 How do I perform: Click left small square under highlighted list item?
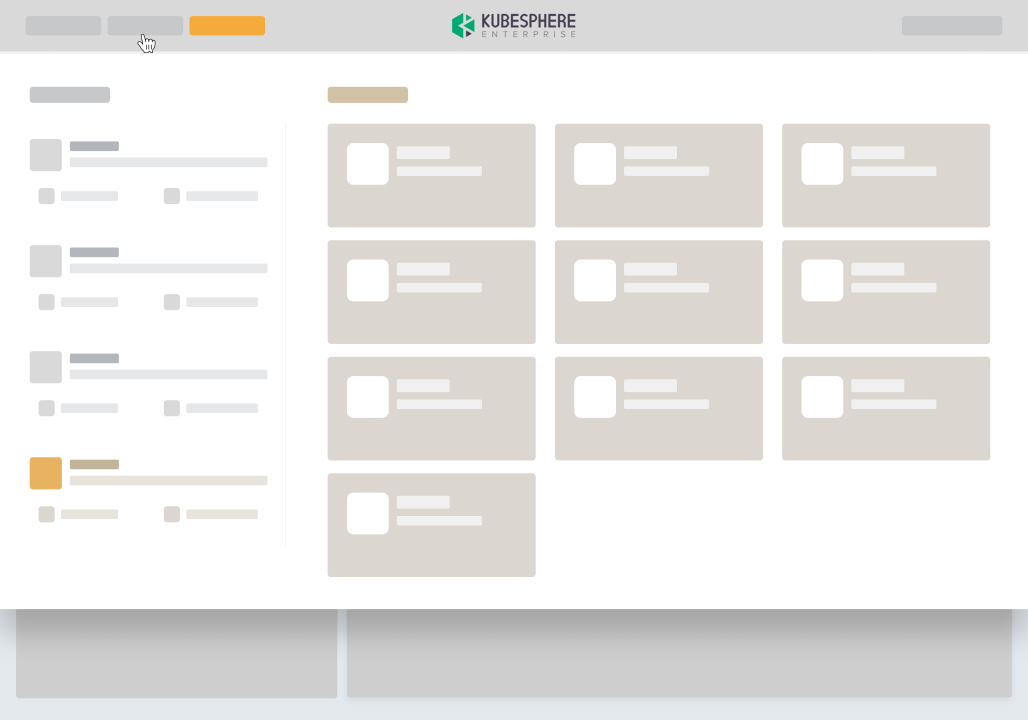coord(46,514)
